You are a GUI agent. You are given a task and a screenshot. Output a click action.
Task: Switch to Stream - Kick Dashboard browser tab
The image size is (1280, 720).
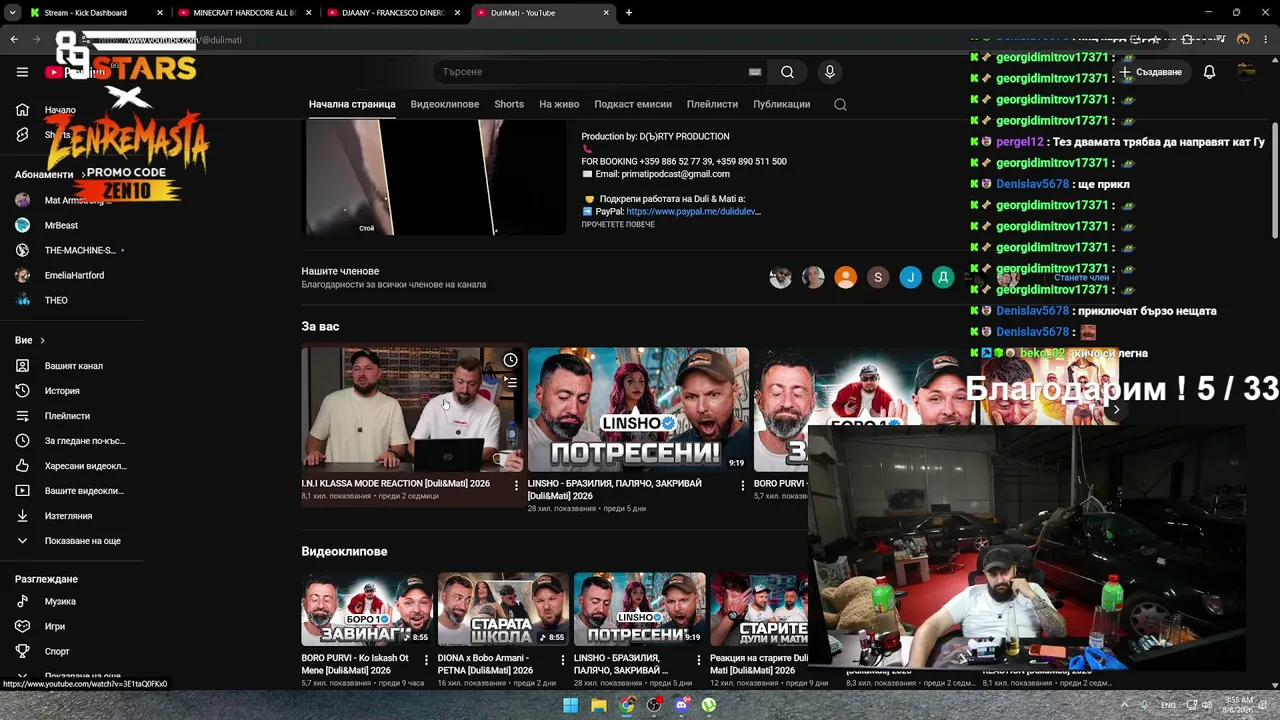coord(95,13)
